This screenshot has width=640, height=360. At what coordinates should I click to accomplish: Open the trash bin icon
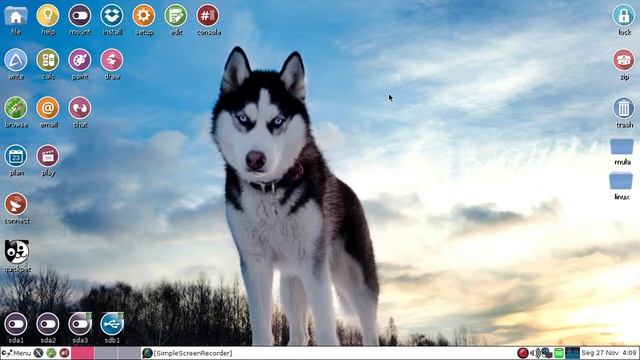tap(623, 108)
